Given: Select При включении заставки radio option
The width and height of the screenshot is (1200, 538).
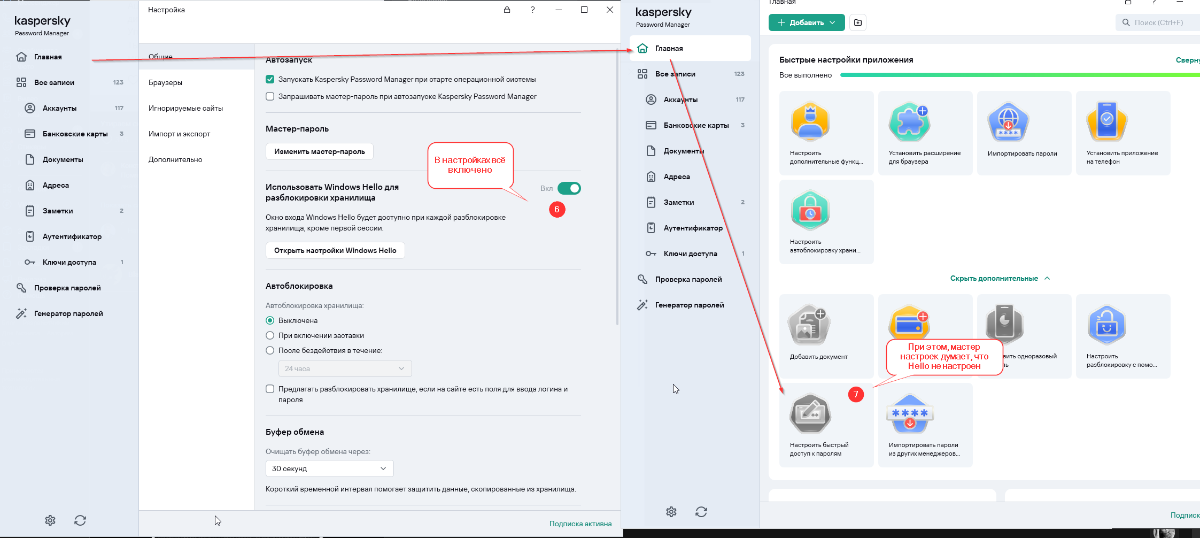Looking at the screenshot, I should point(270,335).
